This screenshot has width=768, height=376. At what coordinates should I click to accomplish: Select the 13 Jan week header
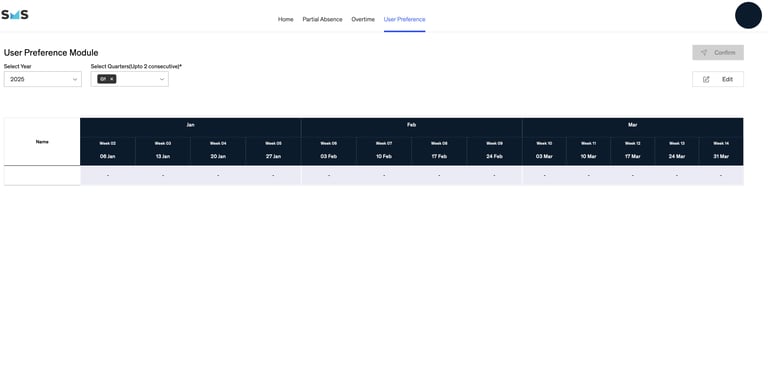coord(163,151)
